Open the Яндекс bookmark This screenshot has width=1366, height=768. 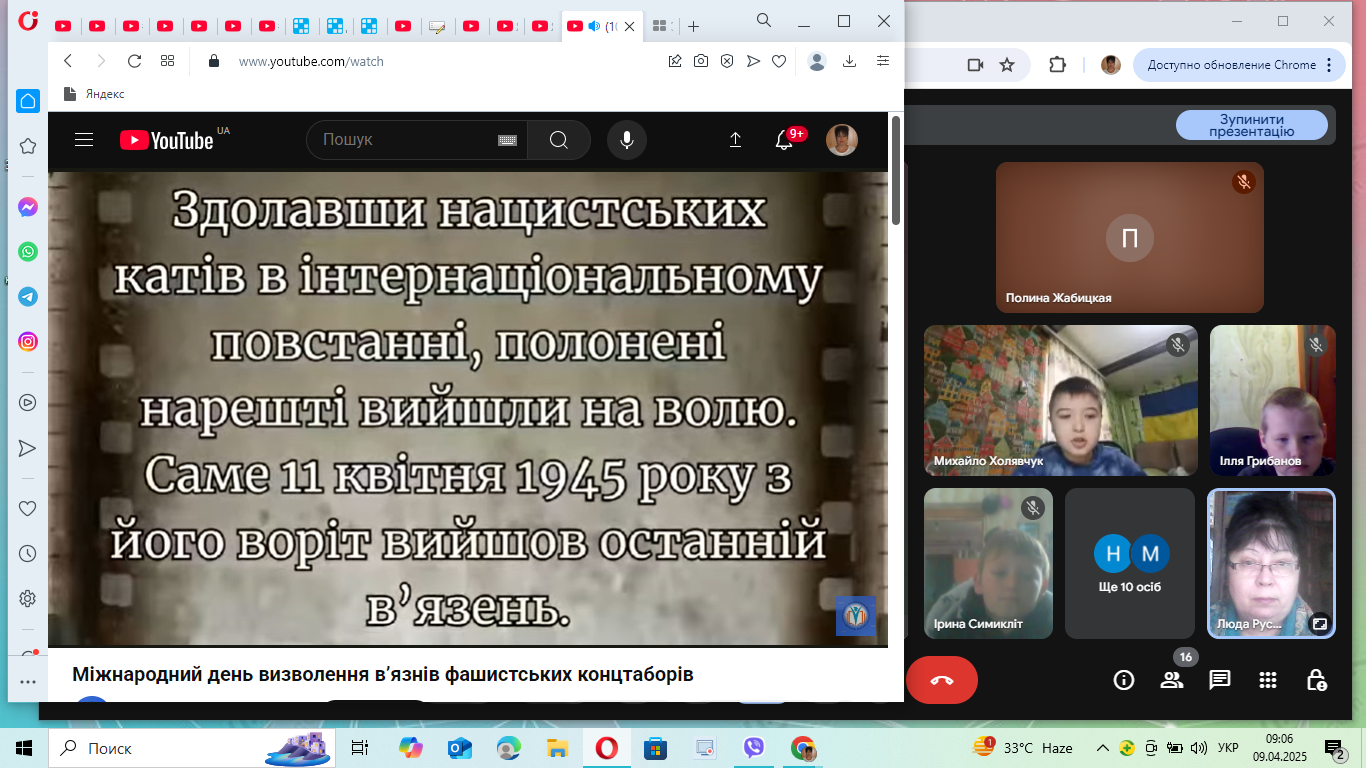pos(94,94)
